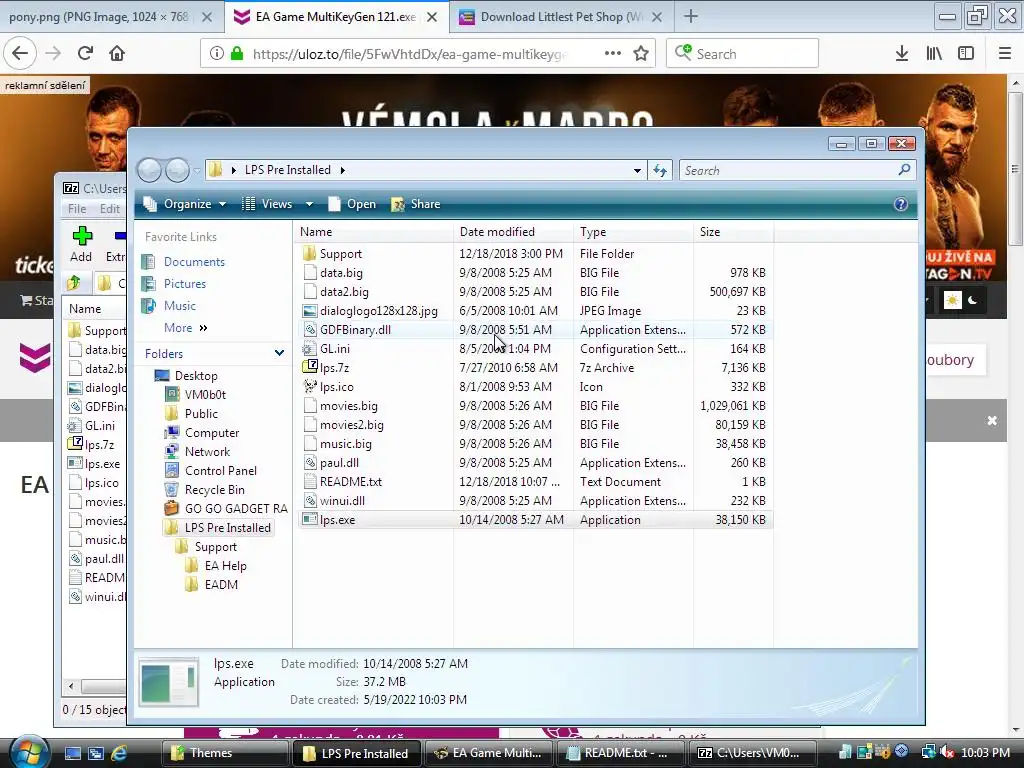The image size is (1024, 768).
Task: Sort by the Size column header
Action: [x=733, y=232]
